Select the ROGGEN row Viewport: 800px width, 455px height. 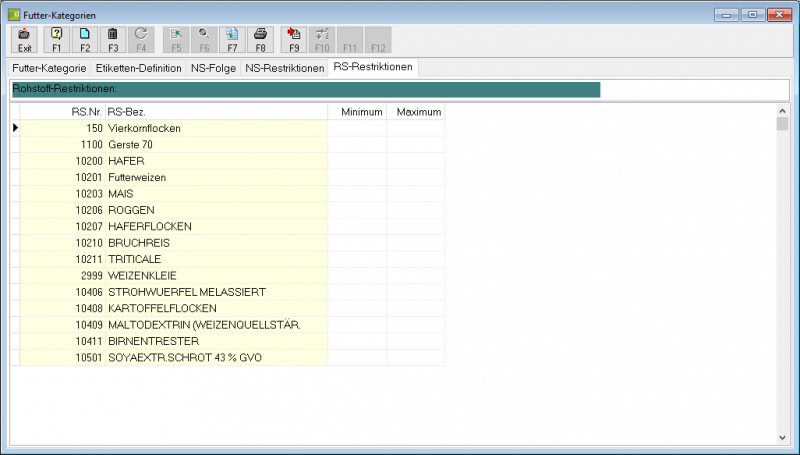click(x=228, y=210)
